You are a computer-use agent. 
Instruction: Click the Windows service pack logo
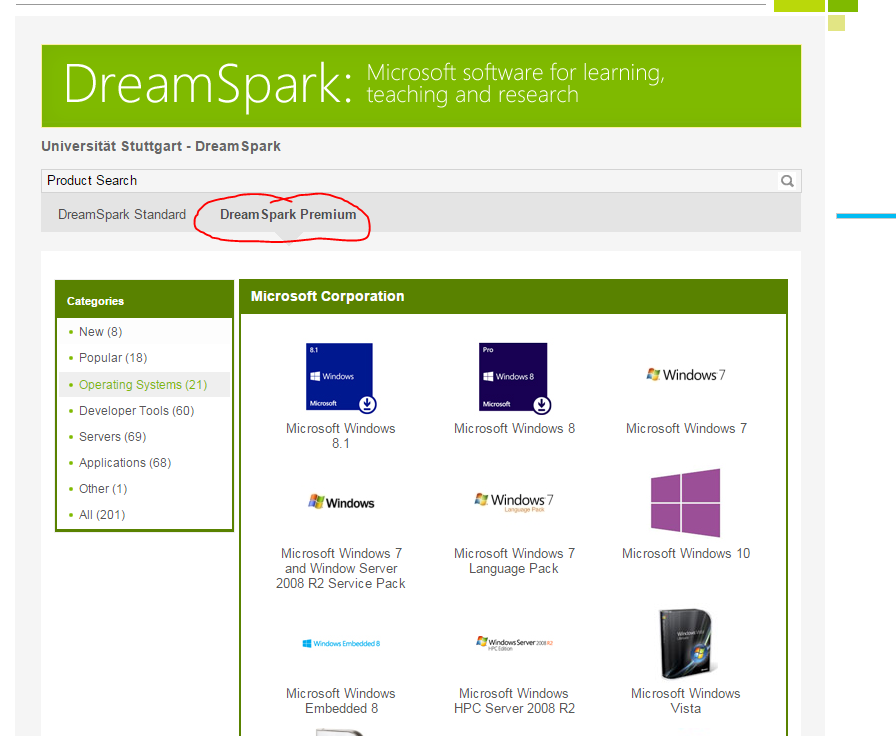[x=341, y=502]
